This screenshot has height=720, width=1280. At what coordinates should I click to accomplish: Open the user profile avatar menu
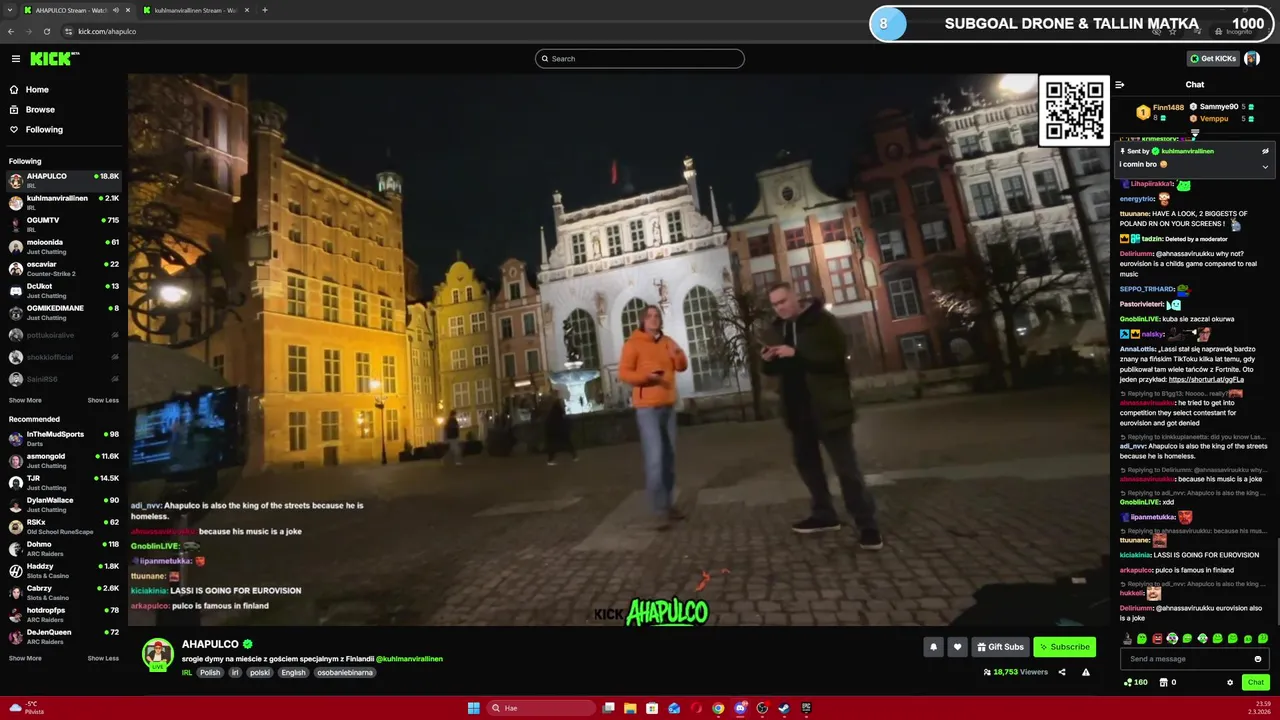(1252, 59)
